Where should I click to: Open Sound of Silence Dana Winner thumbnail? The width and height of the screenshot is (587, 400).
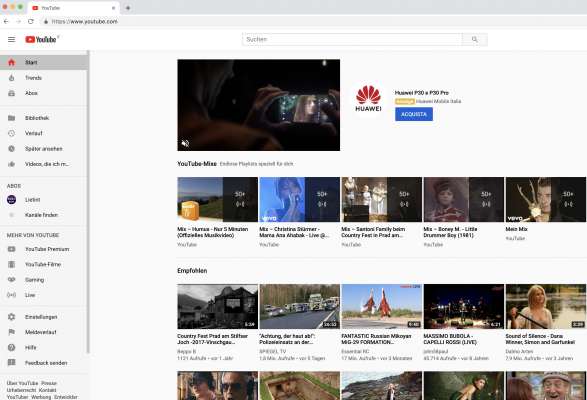[545, 306]
